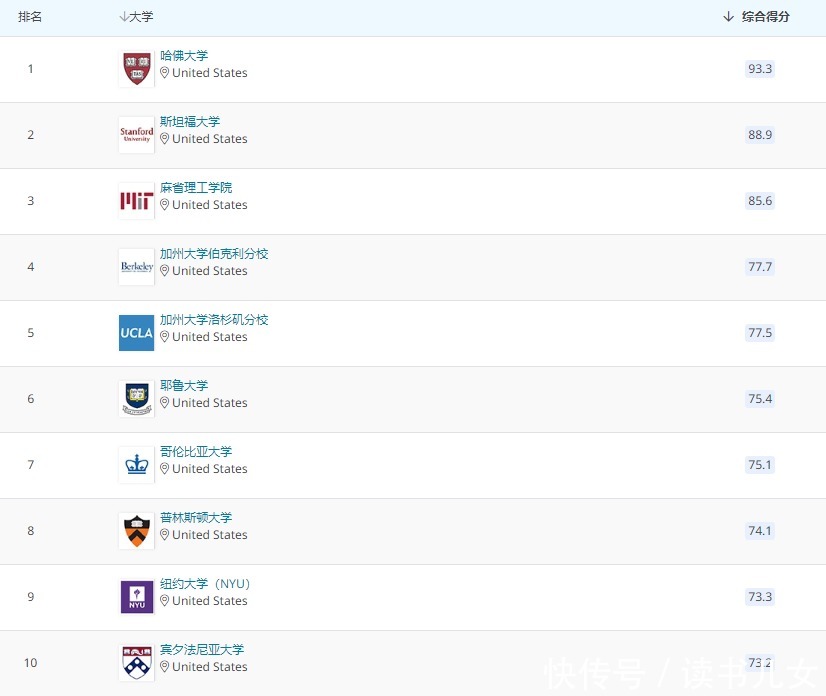
Task: Click Harvard's score of 93.3
Action: (760, 69)
